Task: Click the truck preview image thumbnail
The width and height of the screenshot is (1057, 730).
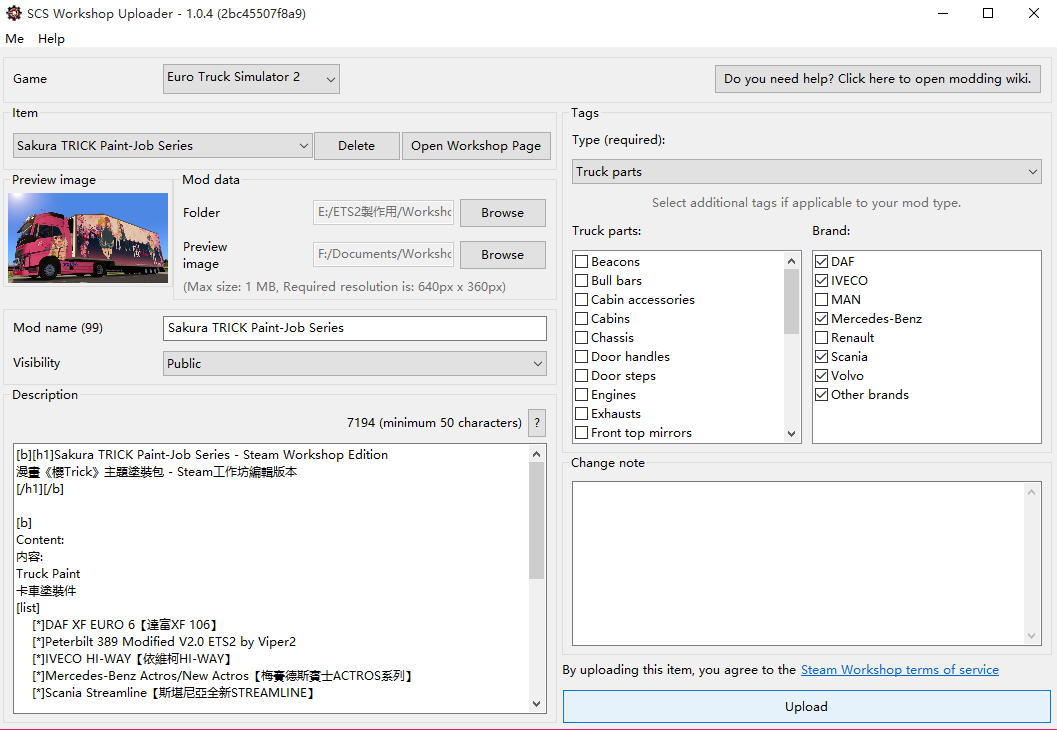Action: click(x=88, y=238)
